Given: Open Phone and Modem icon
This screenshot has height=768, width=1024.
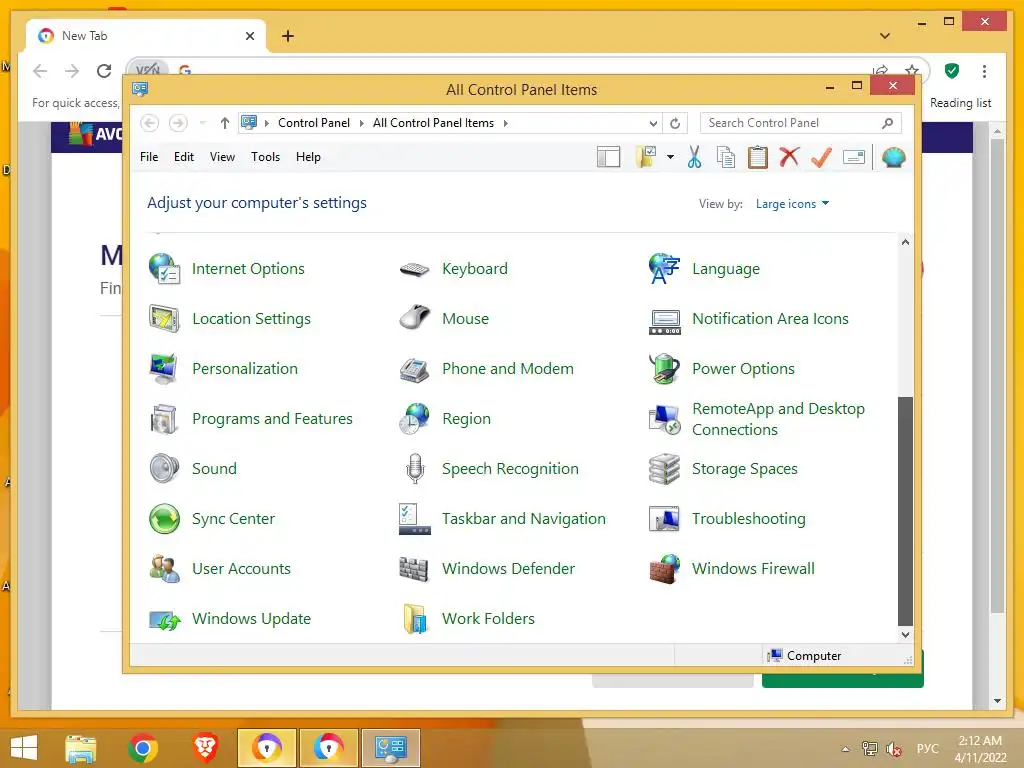Looking at the screenshot, I should pos(414,370).
